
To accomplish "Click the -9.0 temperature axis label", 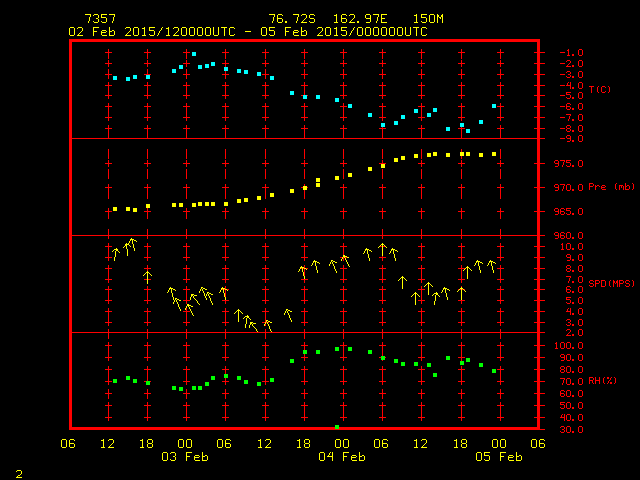I will pyautogui.click(x=571, y=139).
